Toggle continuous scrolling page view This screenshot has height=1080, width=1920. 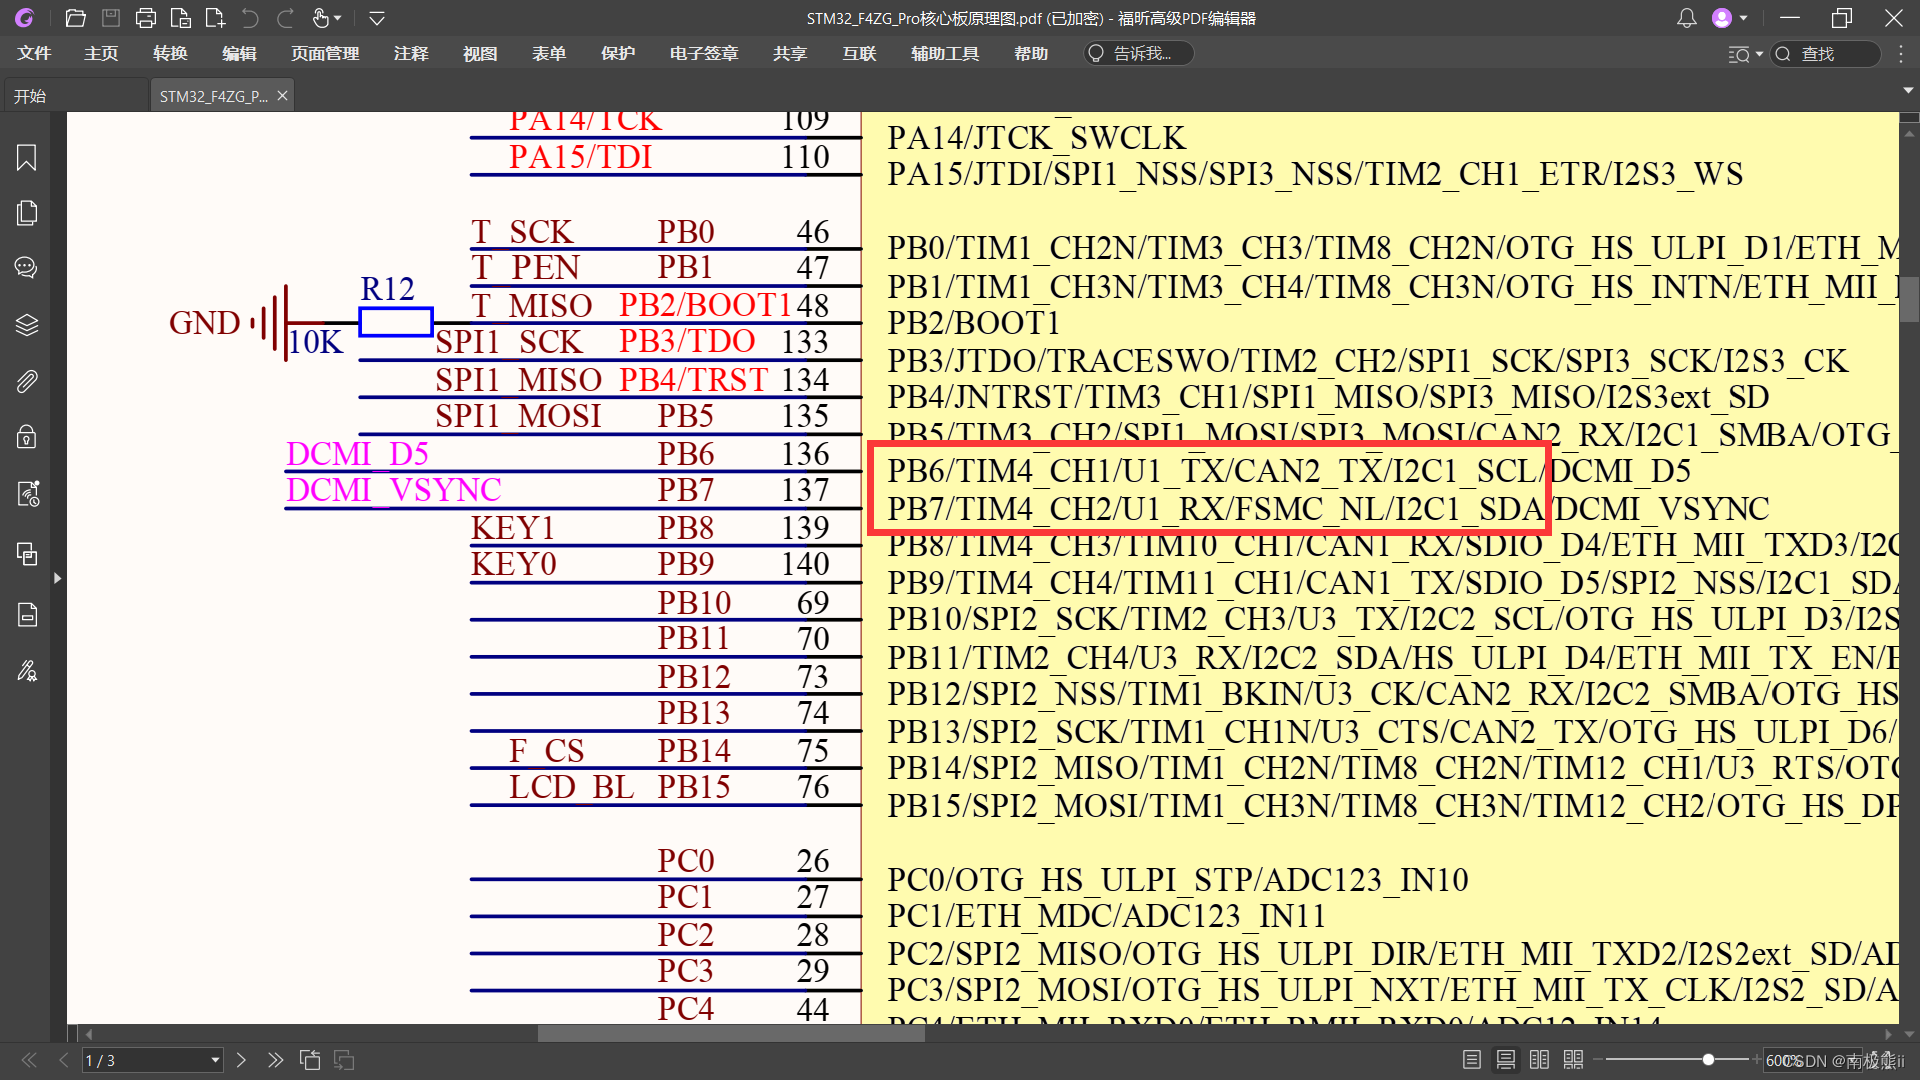pyautogui.click(x=1505, y=1060)
